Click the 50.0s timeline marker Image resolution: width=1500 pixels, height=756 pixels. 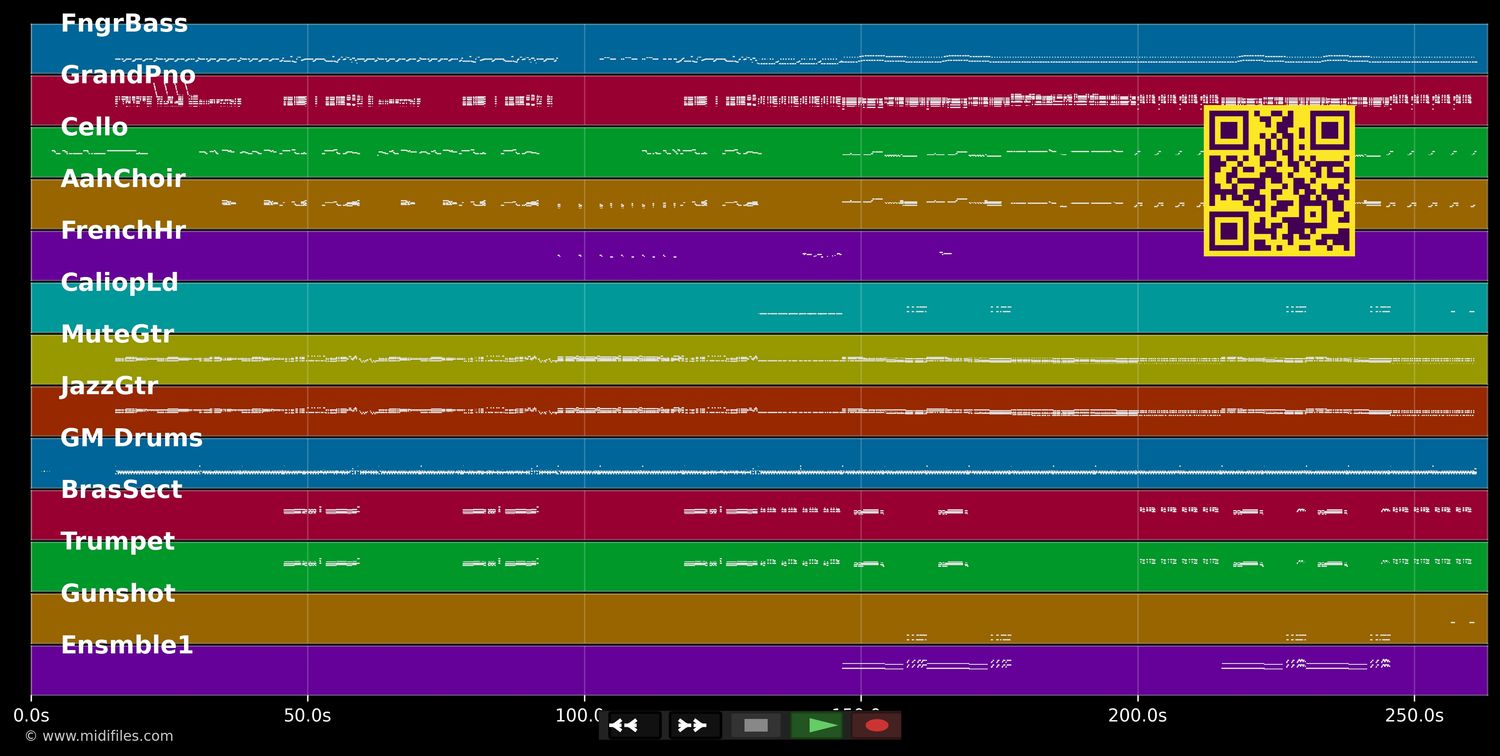(309, 715)
